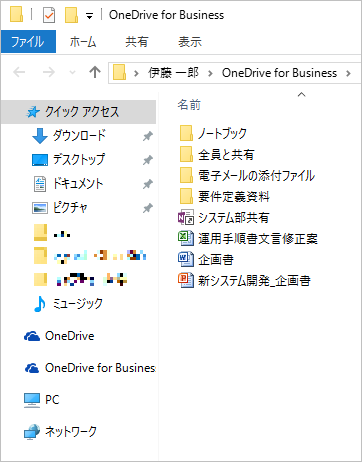
Task: Expand chevron after OneDrive for Business path
Action: [348, 73]
